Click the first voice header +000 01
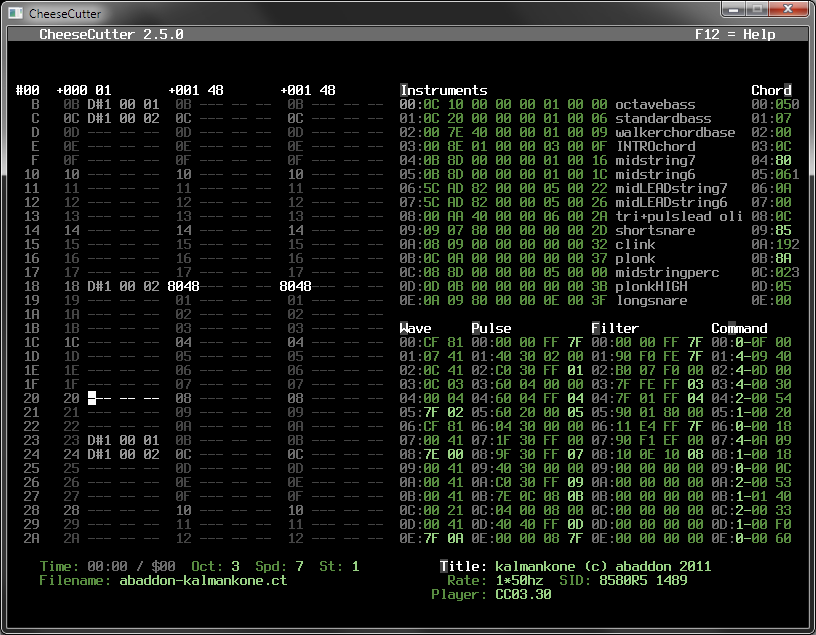This screenshot has width=816, height=635. click(x=83, y=90)
